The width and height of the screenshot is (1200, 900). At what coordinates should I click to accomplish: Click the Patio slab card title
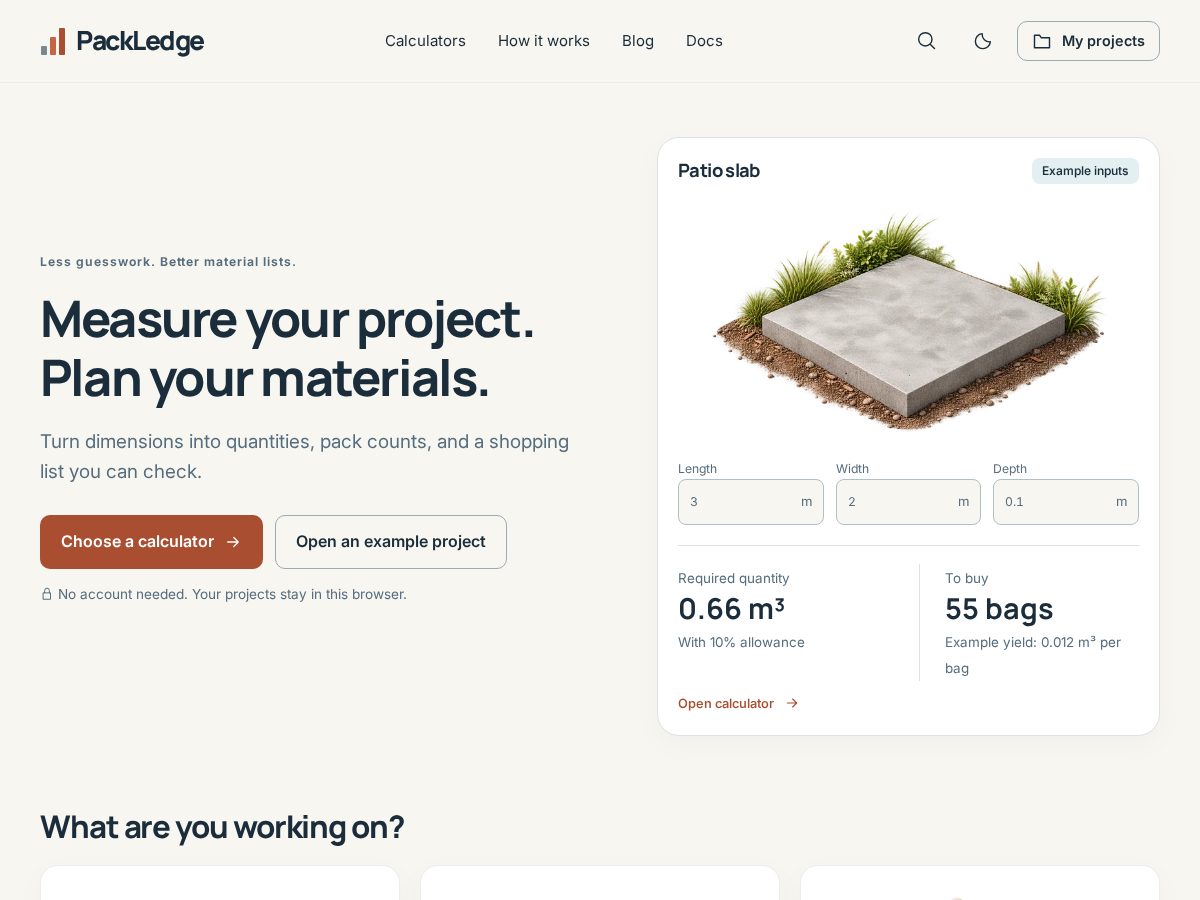[719, 171]
